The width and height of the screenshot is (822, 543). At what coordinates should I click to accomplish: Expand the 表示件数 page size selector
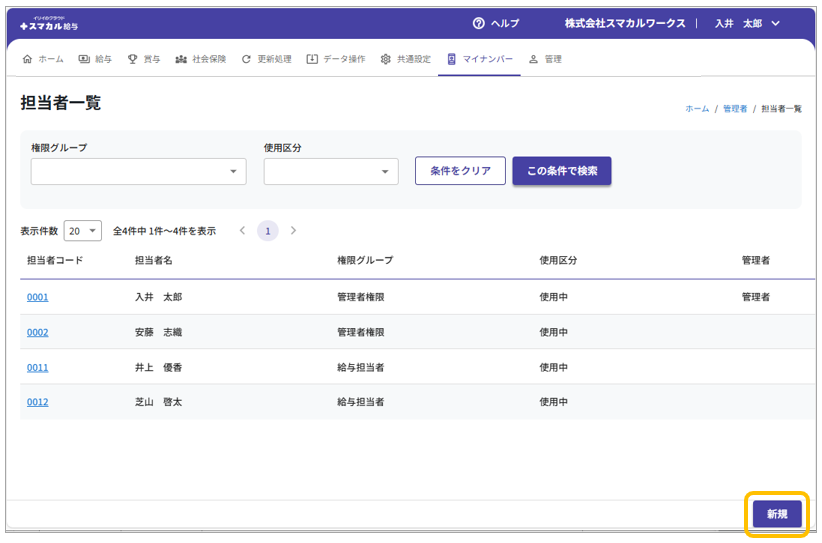[82, 231]
